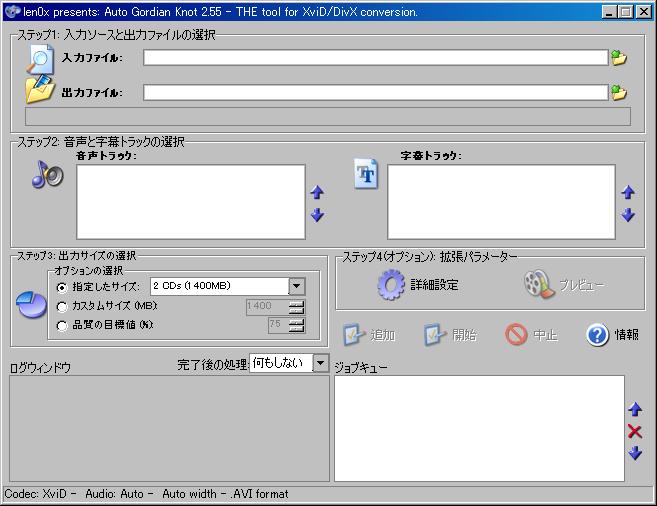Move queued job up with blue arrow
The height and width of the screenshot is (506, 657).
click(x=635, y=409)
